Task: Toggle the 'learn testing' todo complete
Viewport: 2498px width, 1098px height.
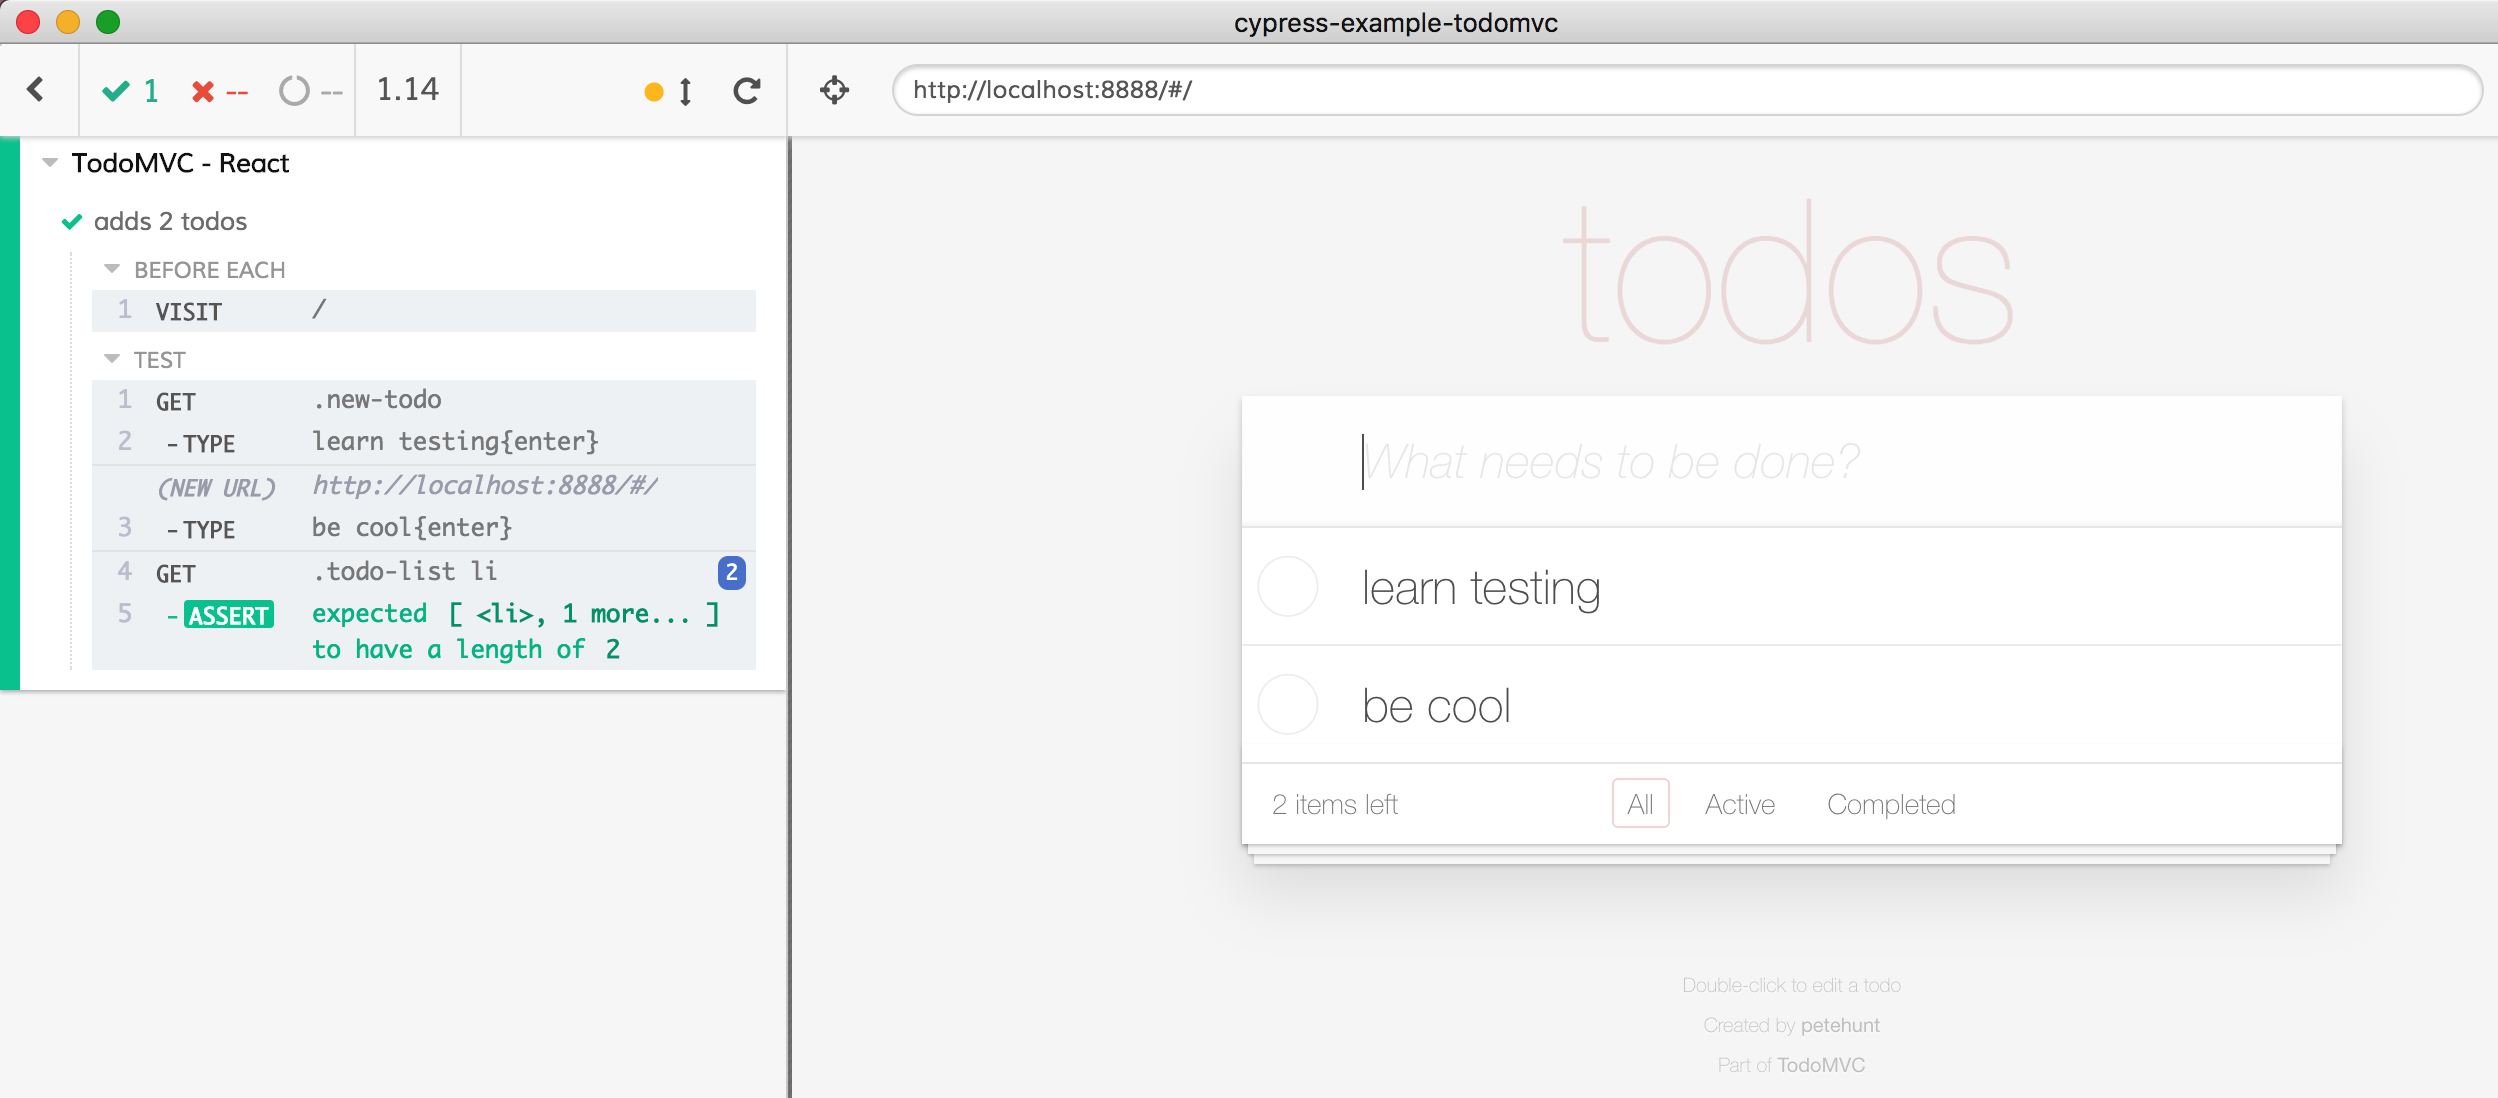Action: (x=1288, y=587)
